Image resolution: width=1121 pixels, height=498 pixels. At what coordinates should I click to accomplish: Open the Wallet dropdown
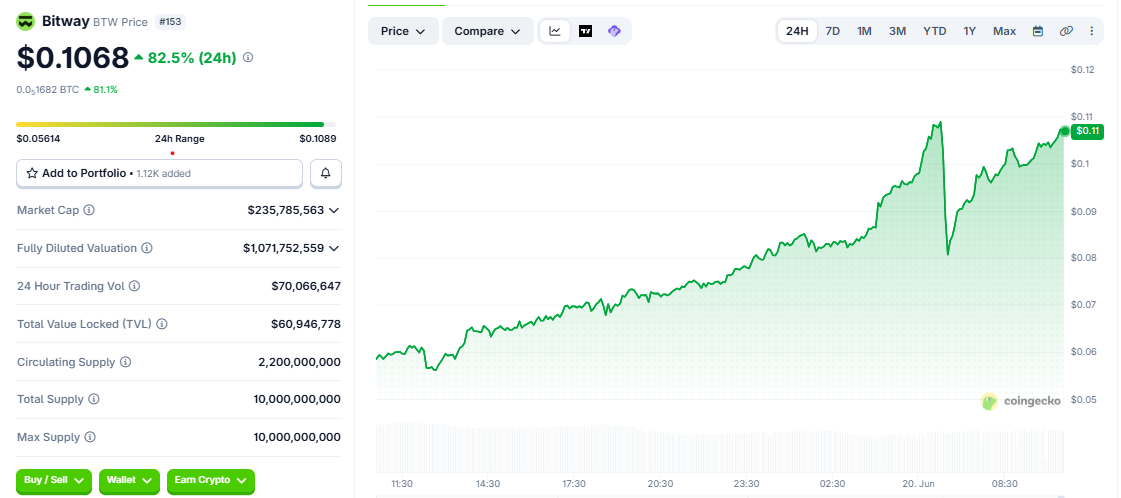[129, 481]
